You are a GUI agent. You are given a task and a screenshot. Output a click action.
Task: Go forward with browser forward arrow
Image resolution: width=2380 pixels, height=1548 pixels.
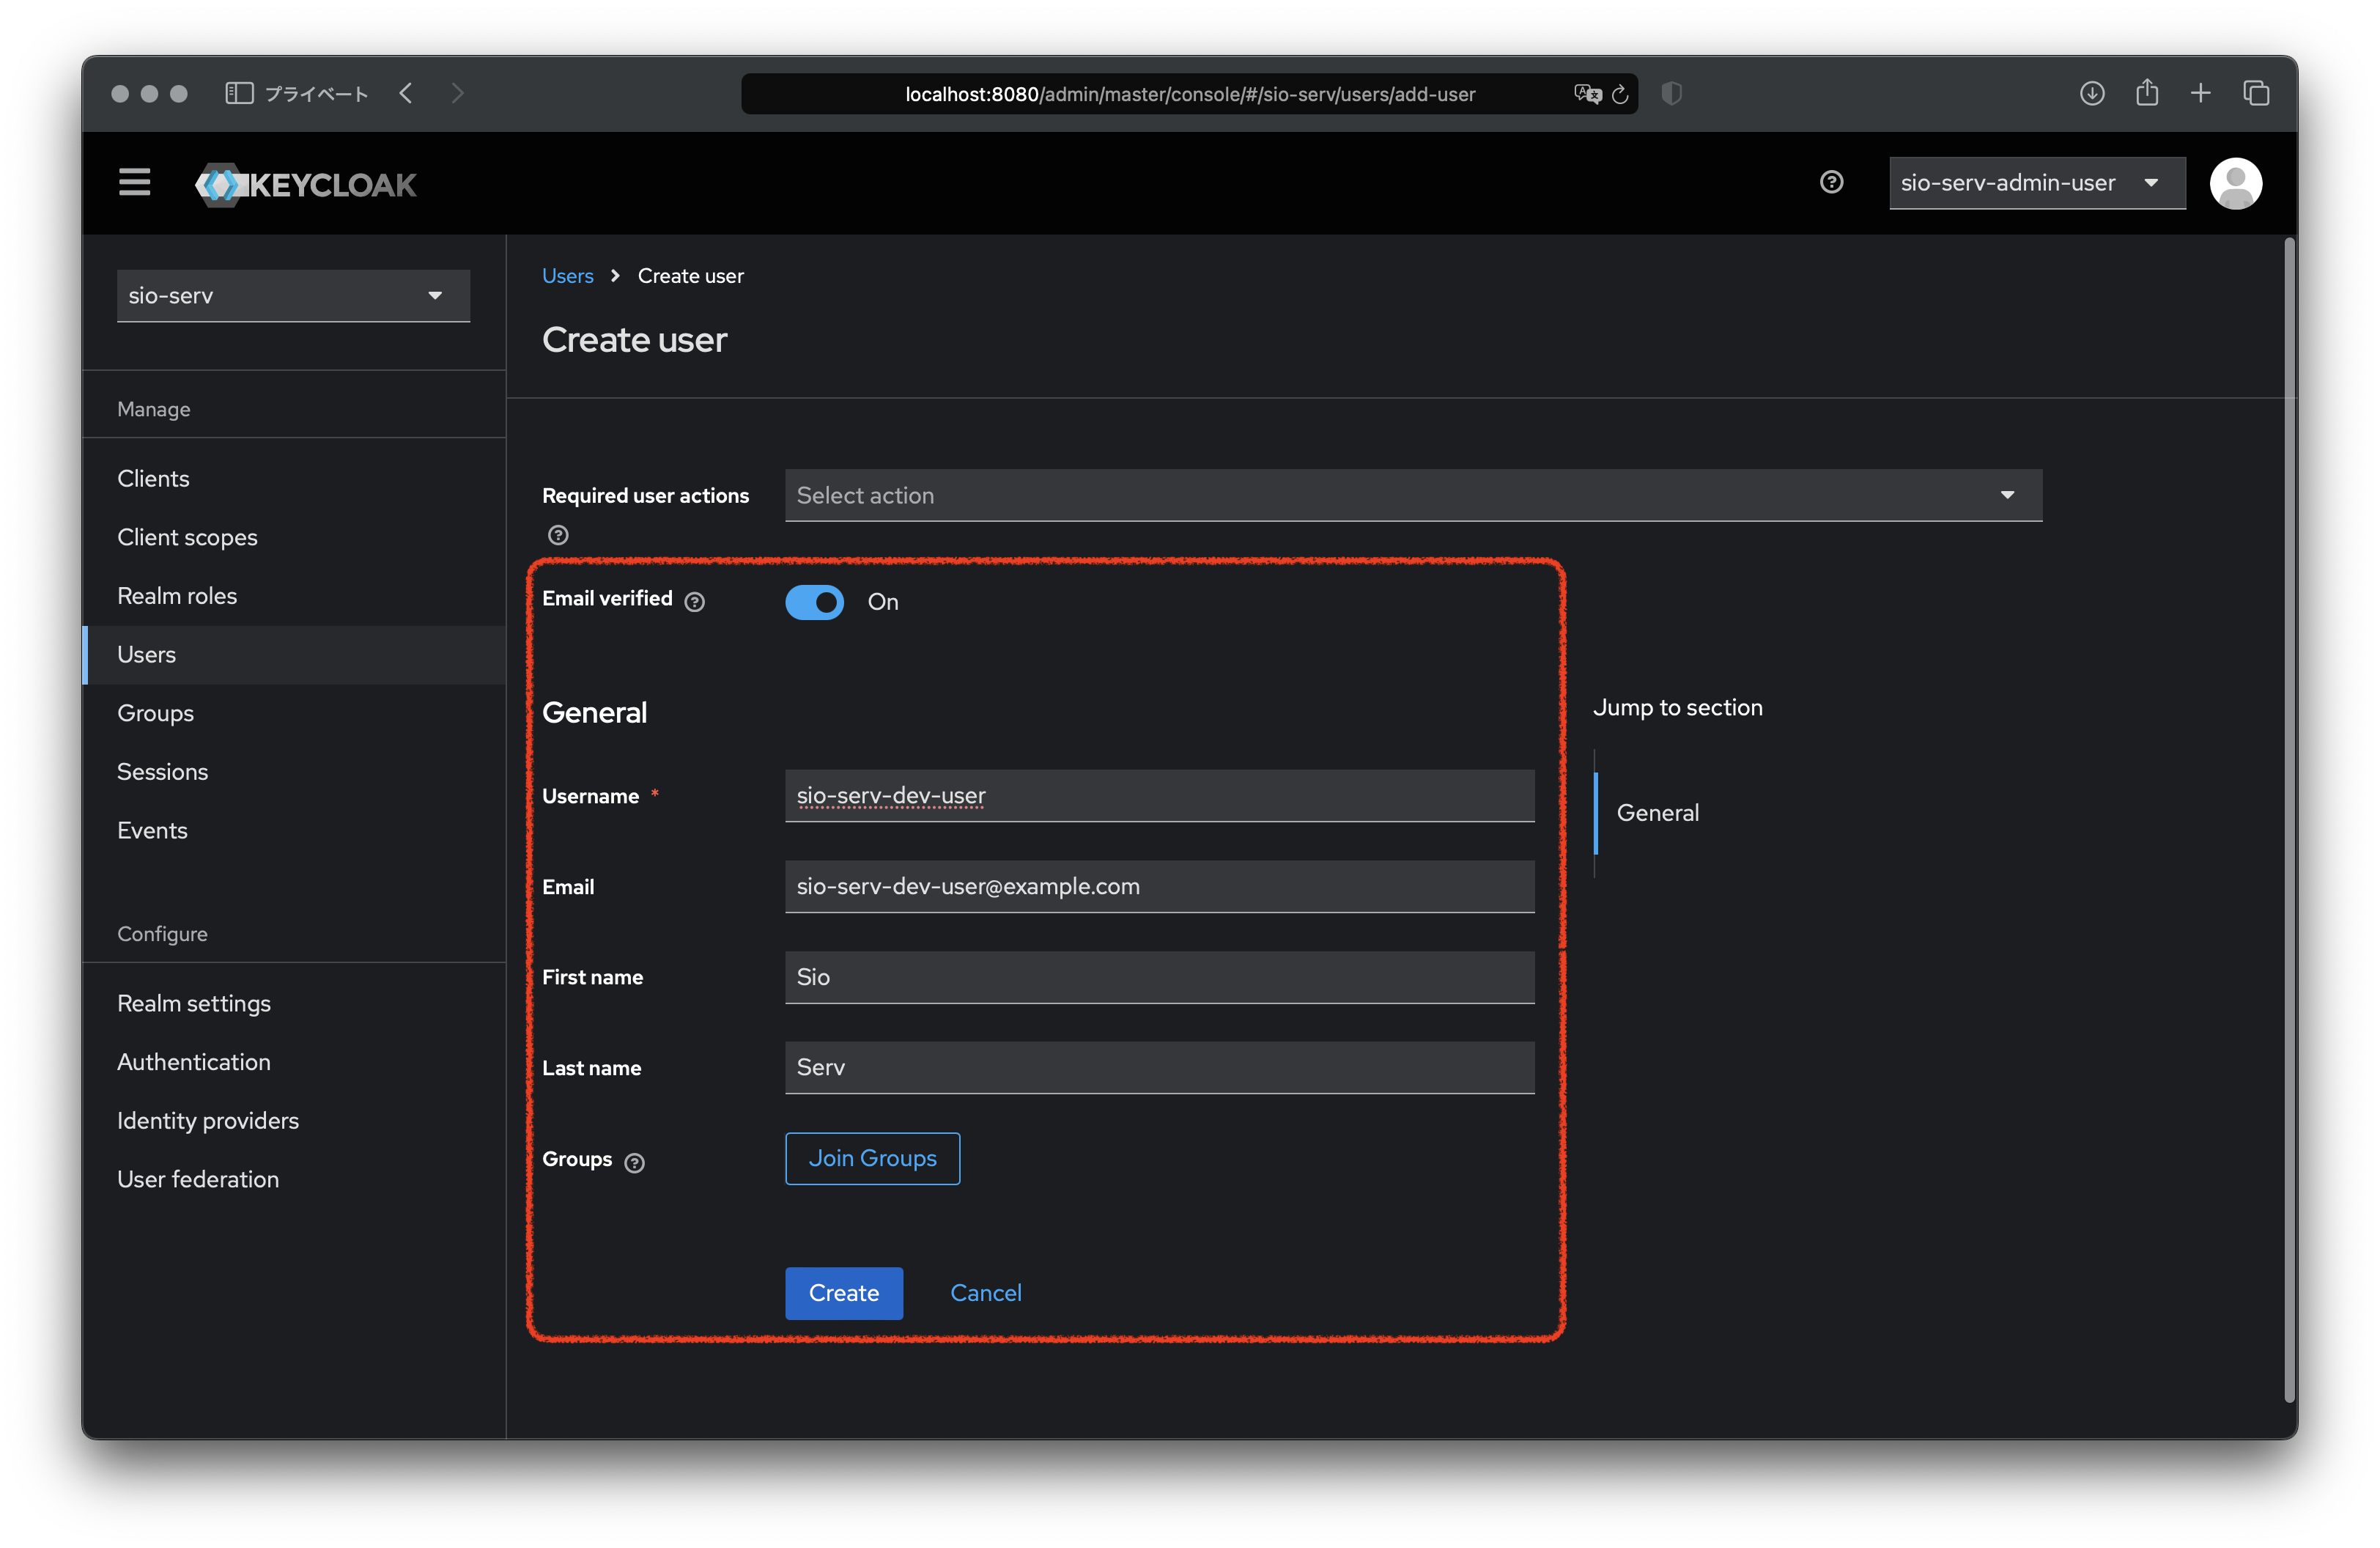pyautogui.click(x=458, y=93)
